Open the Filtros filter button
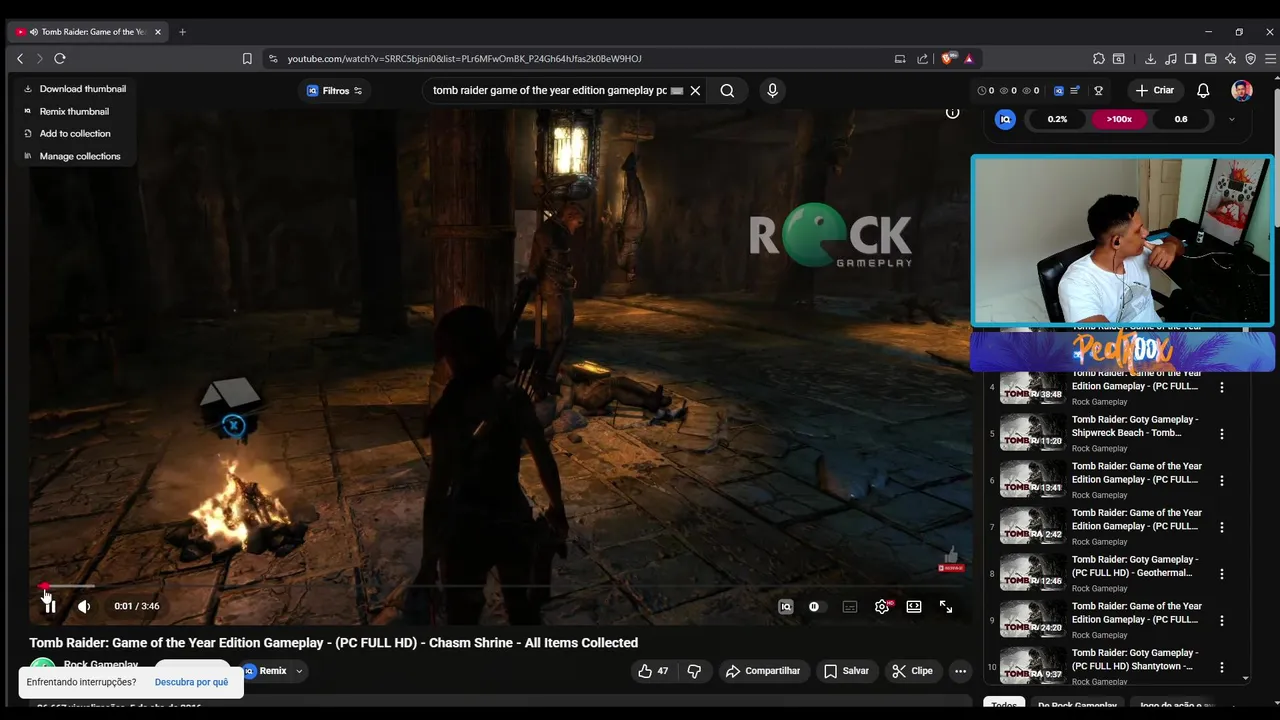This screenshot has height=720, width=1280. tap(334, 91)
